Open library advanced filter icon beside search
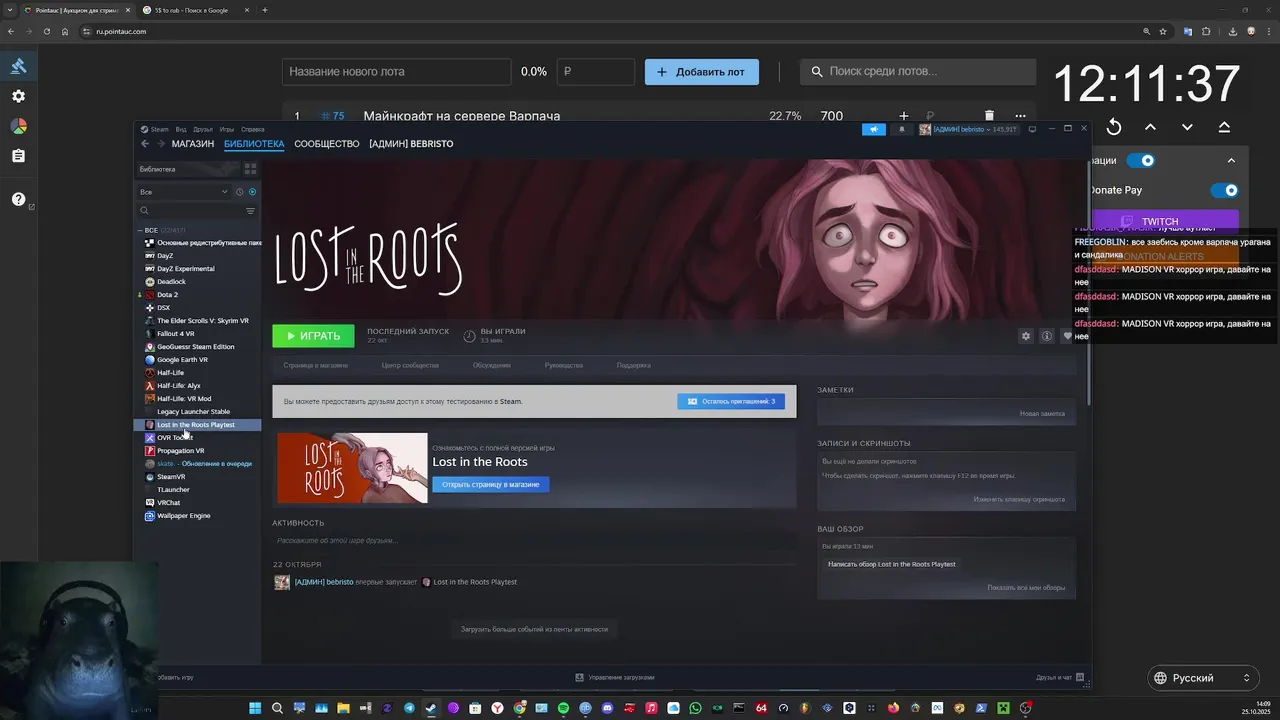Viewport: 1280px width, 720px height. coord(250,211)
